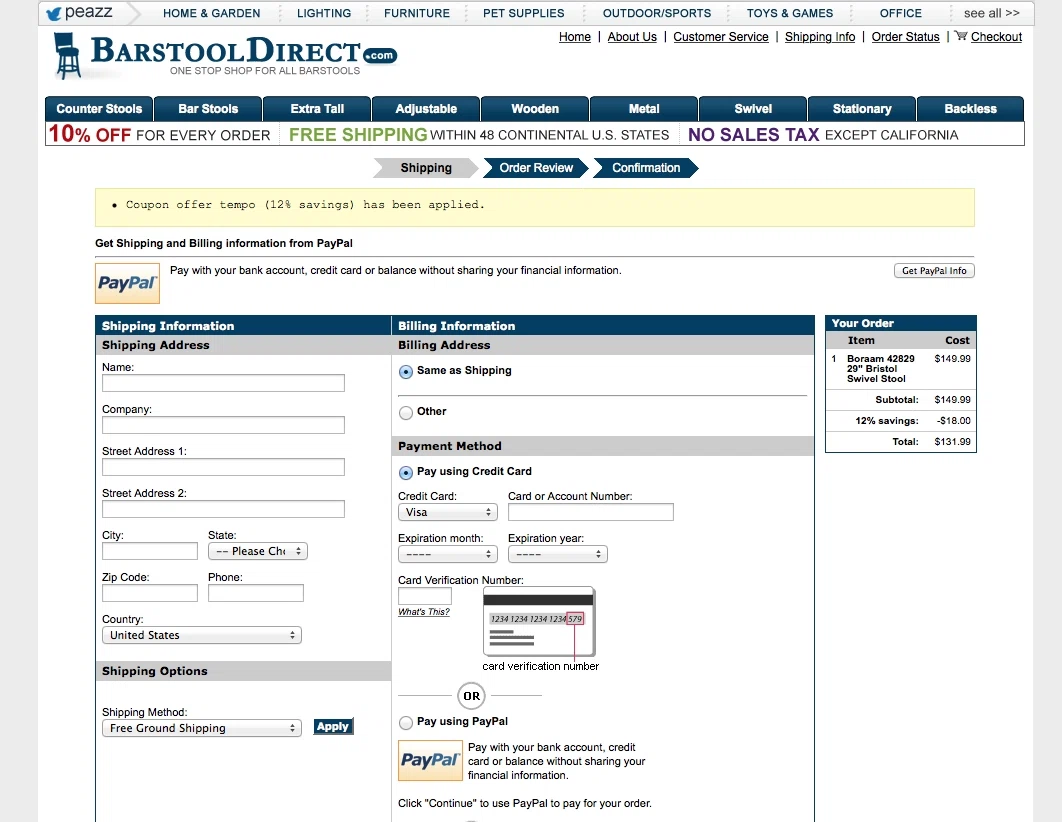Go to Lighting category
This screenshot has width=1062, height=822.
324,13
